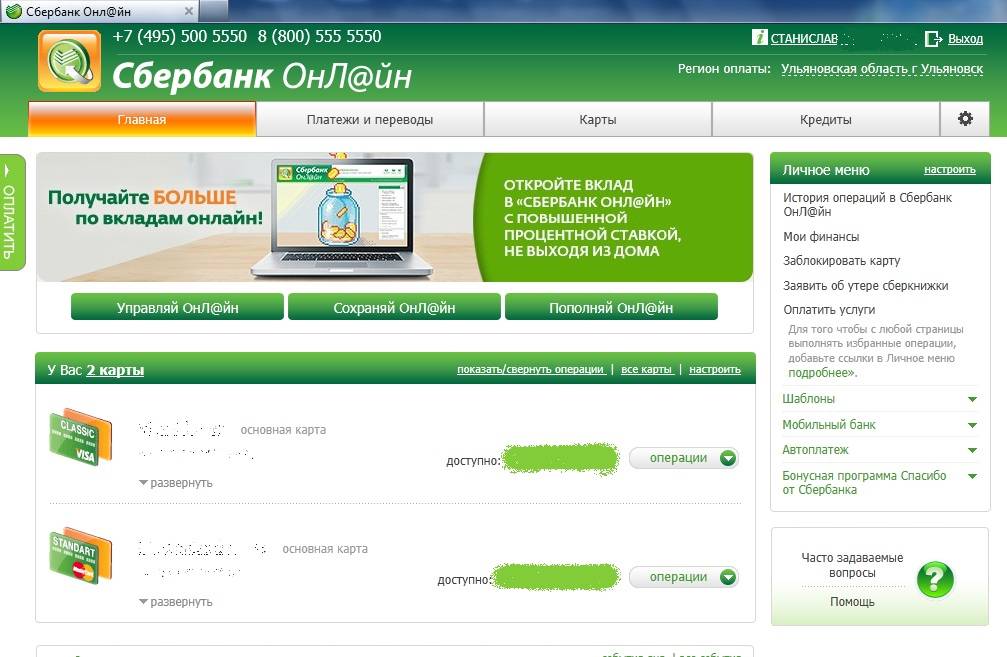Click the Sberbank Online logo icon
The image size is (1007, 657).
(69, 61)
